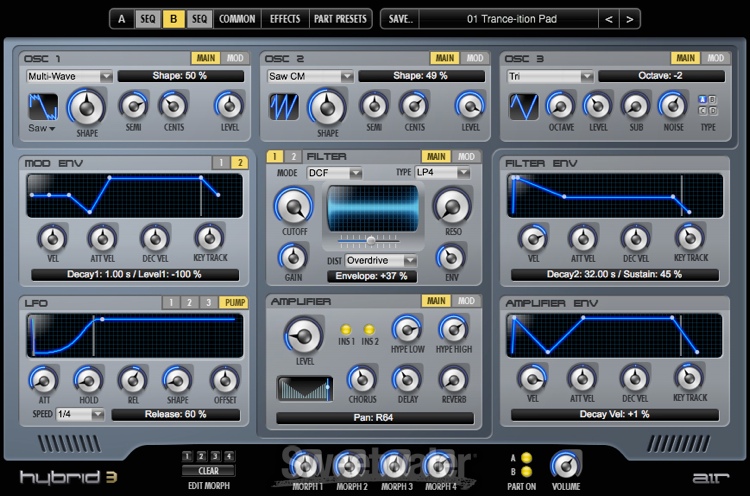Click the filter envelope amount slider handle
This screenshot has height=496, width=750.
point(371,240)
